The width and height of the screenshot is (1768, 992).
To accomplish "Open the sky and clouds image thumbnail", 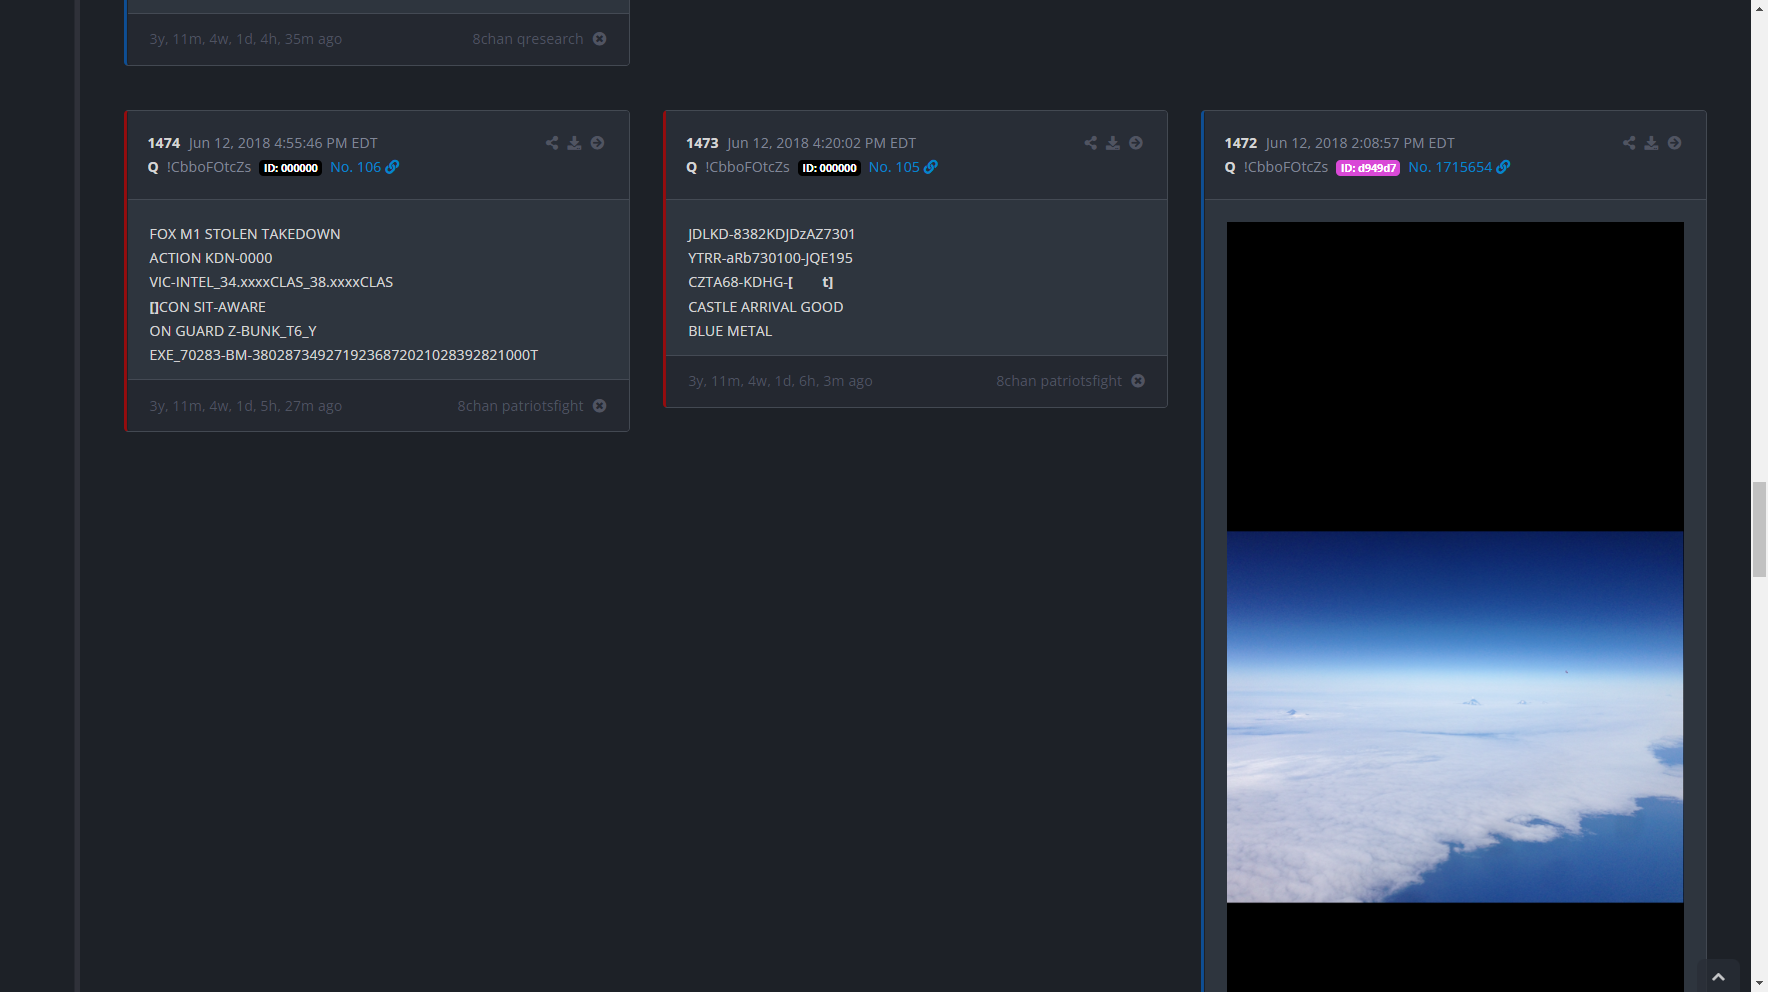I will 1454,716.
